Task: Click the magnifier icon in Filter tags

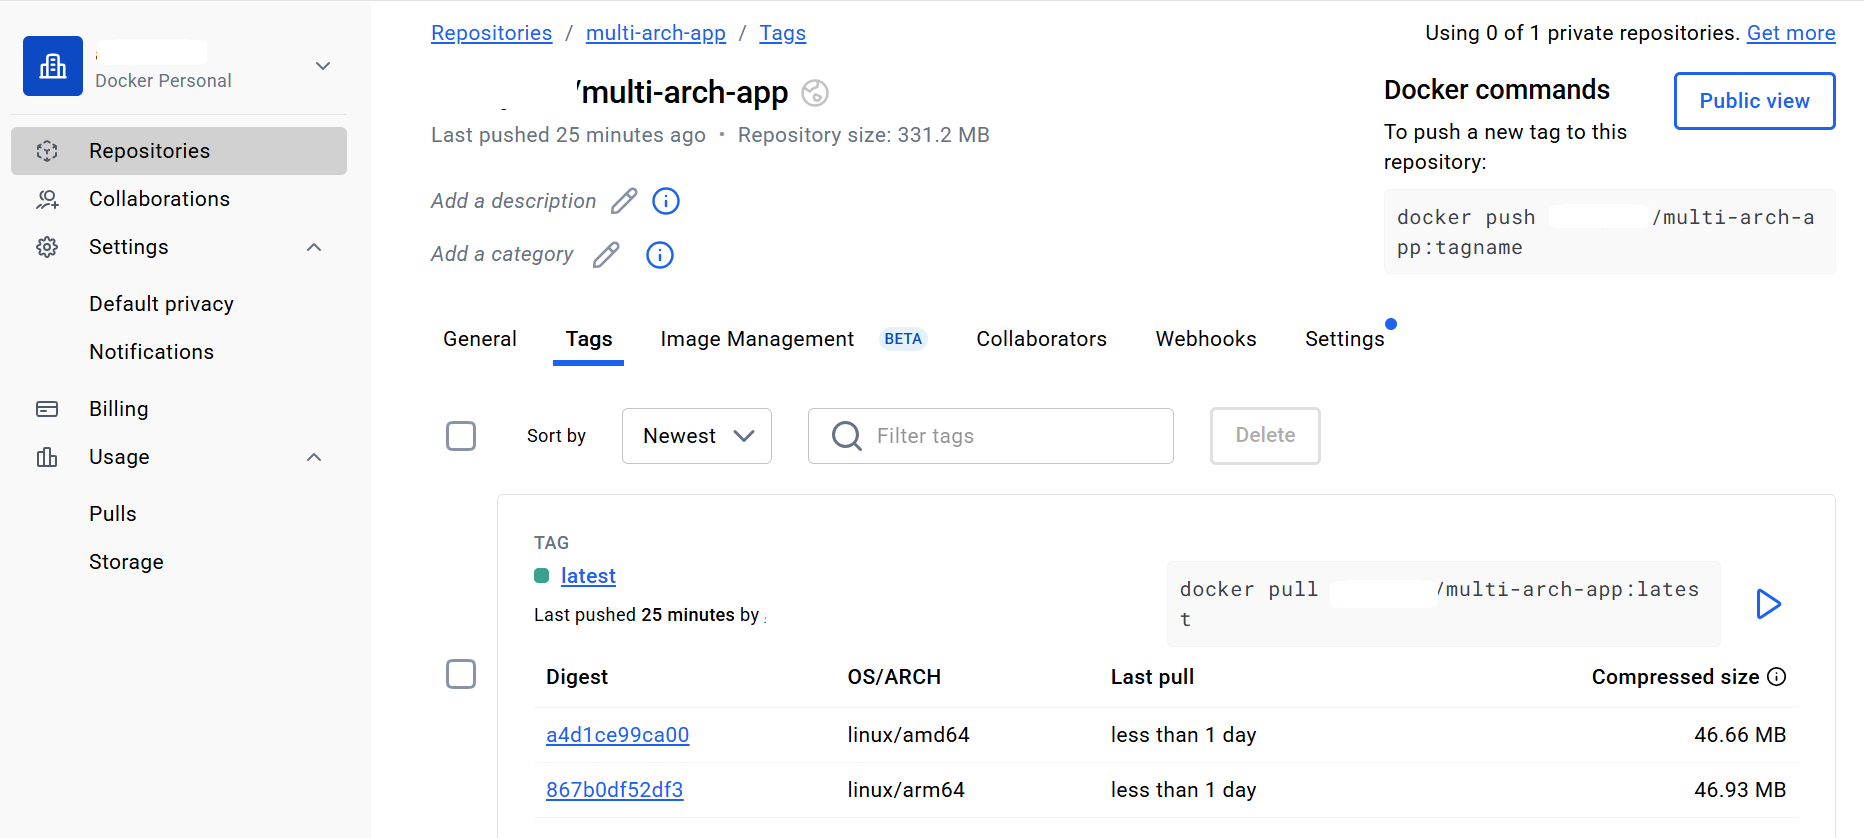Action: click(x=847, y=436)
